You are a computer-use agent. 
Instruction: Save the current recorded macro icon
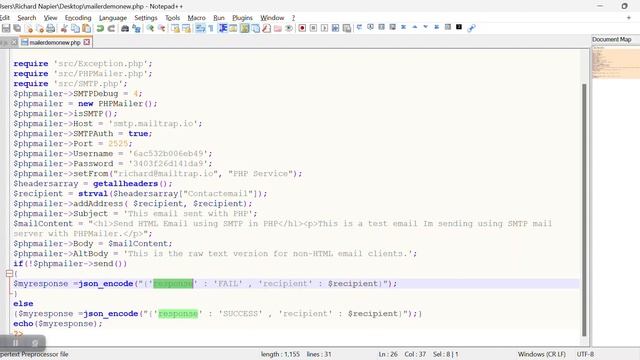tap(347, 28)
